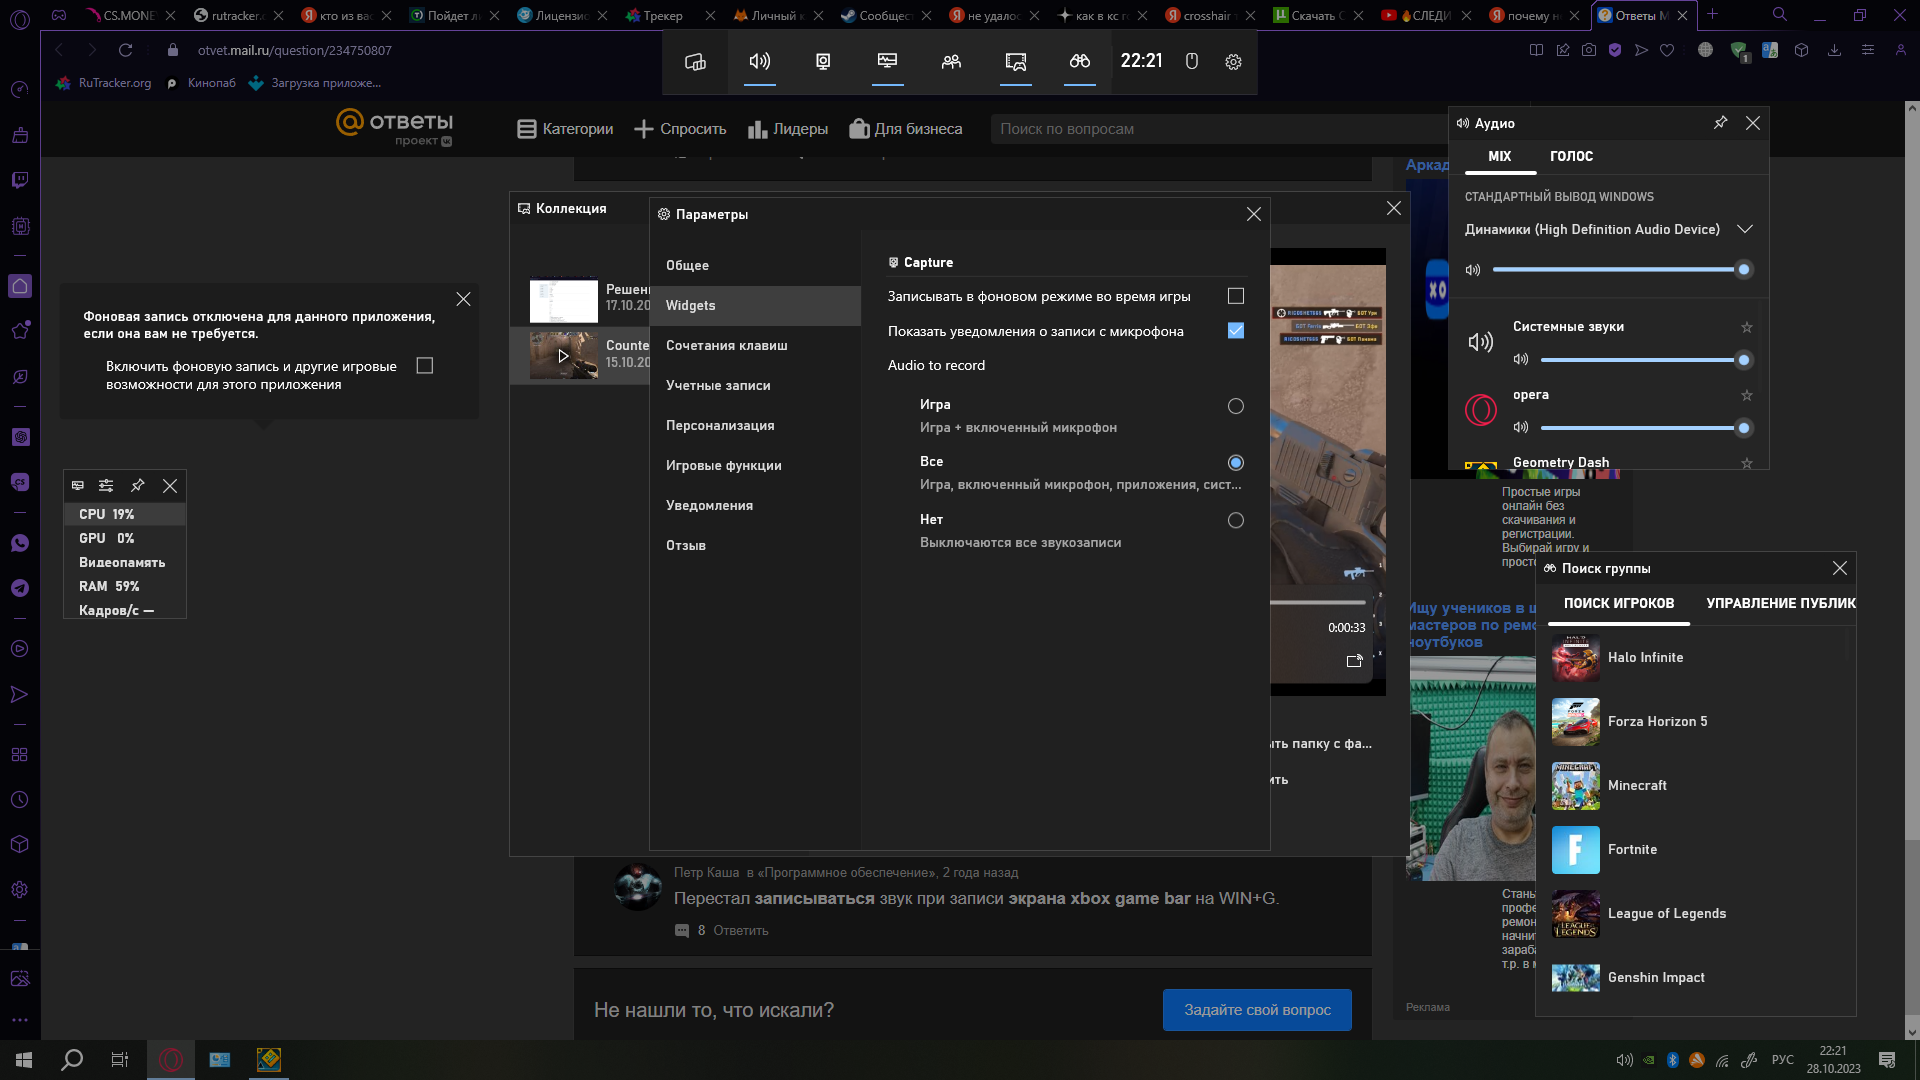
Task: Expand the Динамики output device dropdown
Action: coord(1745,229)
